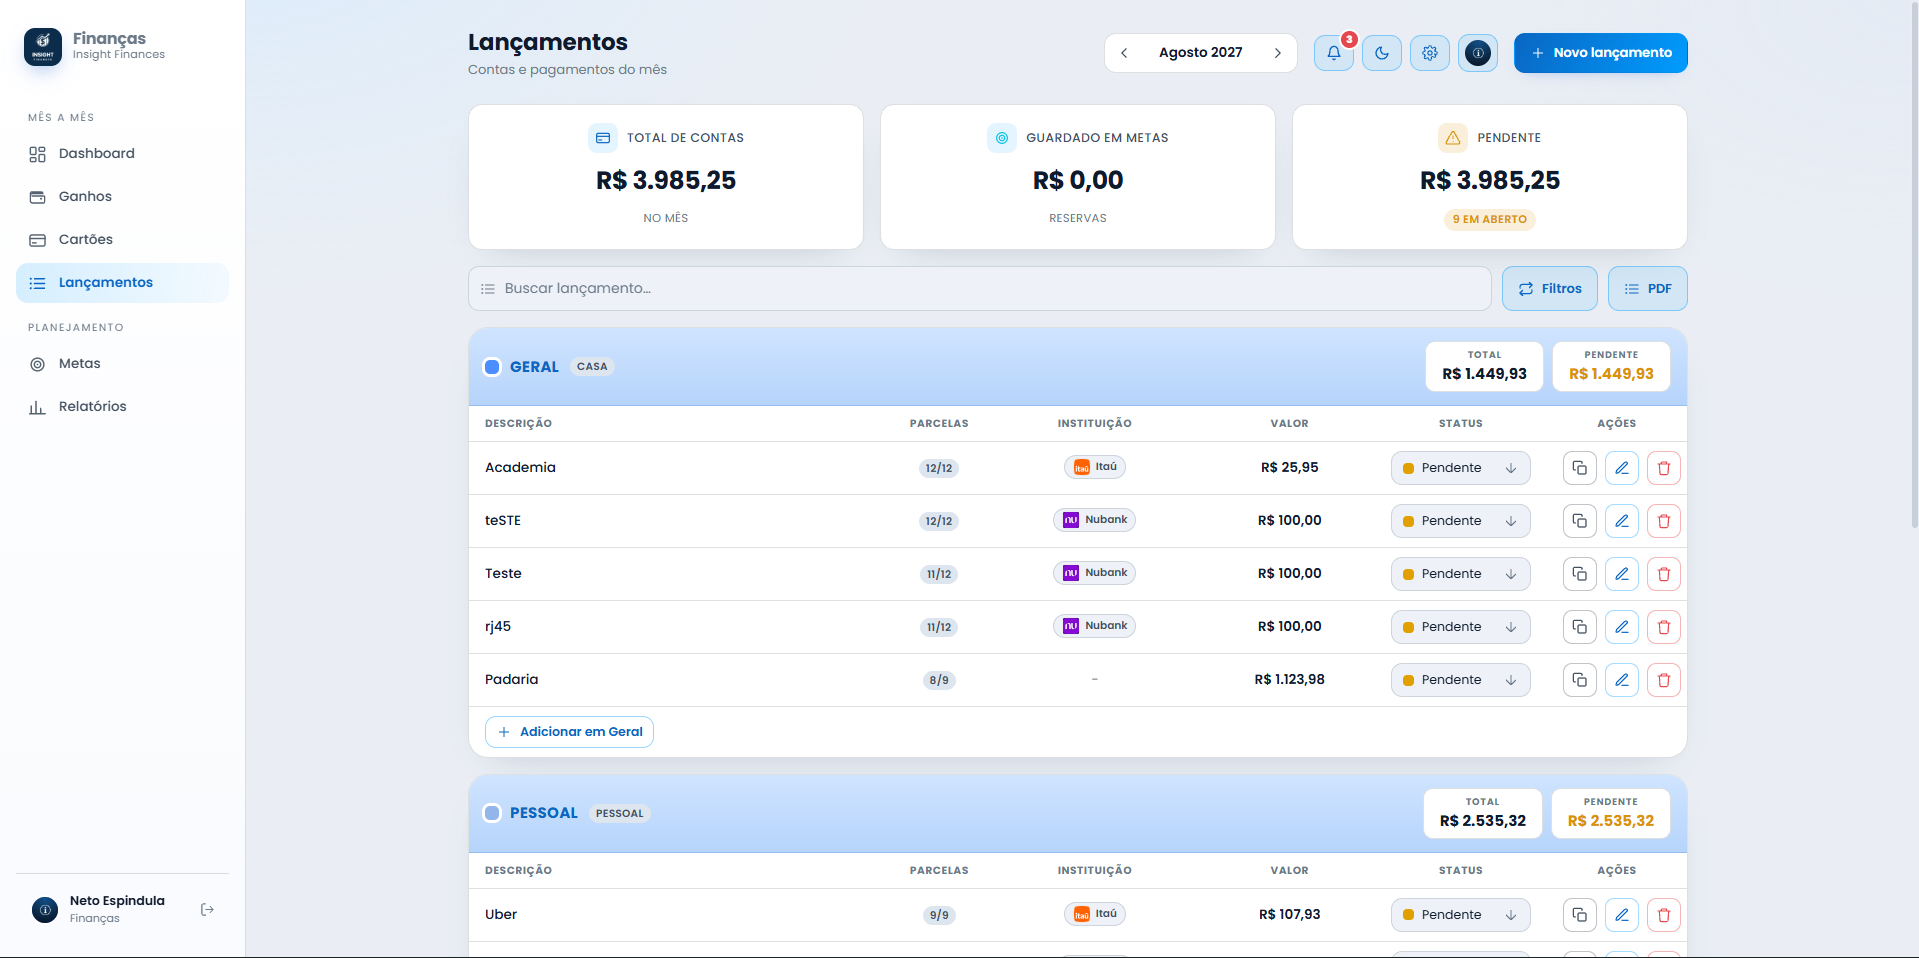
Task: Delete the Padaria entry with trash icon
Action: 1664,680
